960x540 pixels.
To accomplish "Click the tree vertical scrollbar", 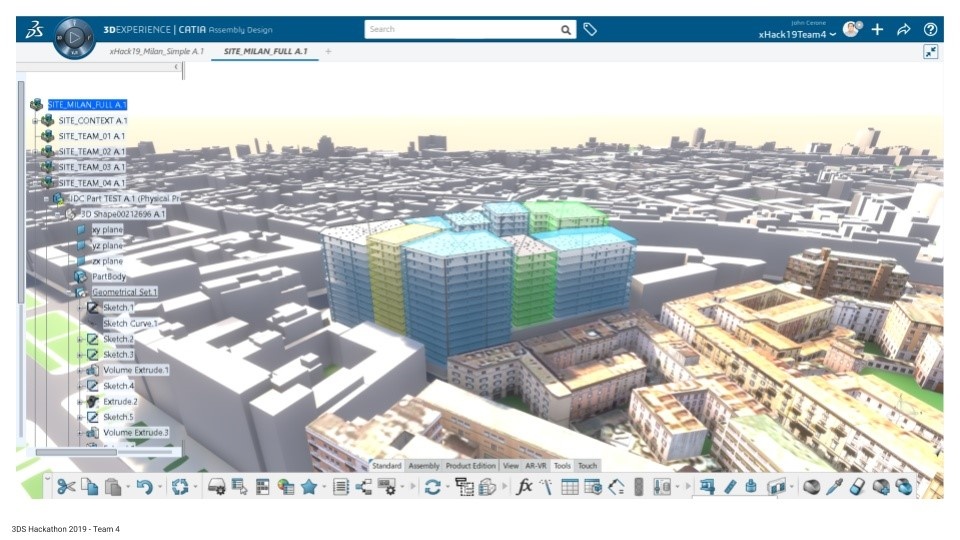I will pos(21,192).
